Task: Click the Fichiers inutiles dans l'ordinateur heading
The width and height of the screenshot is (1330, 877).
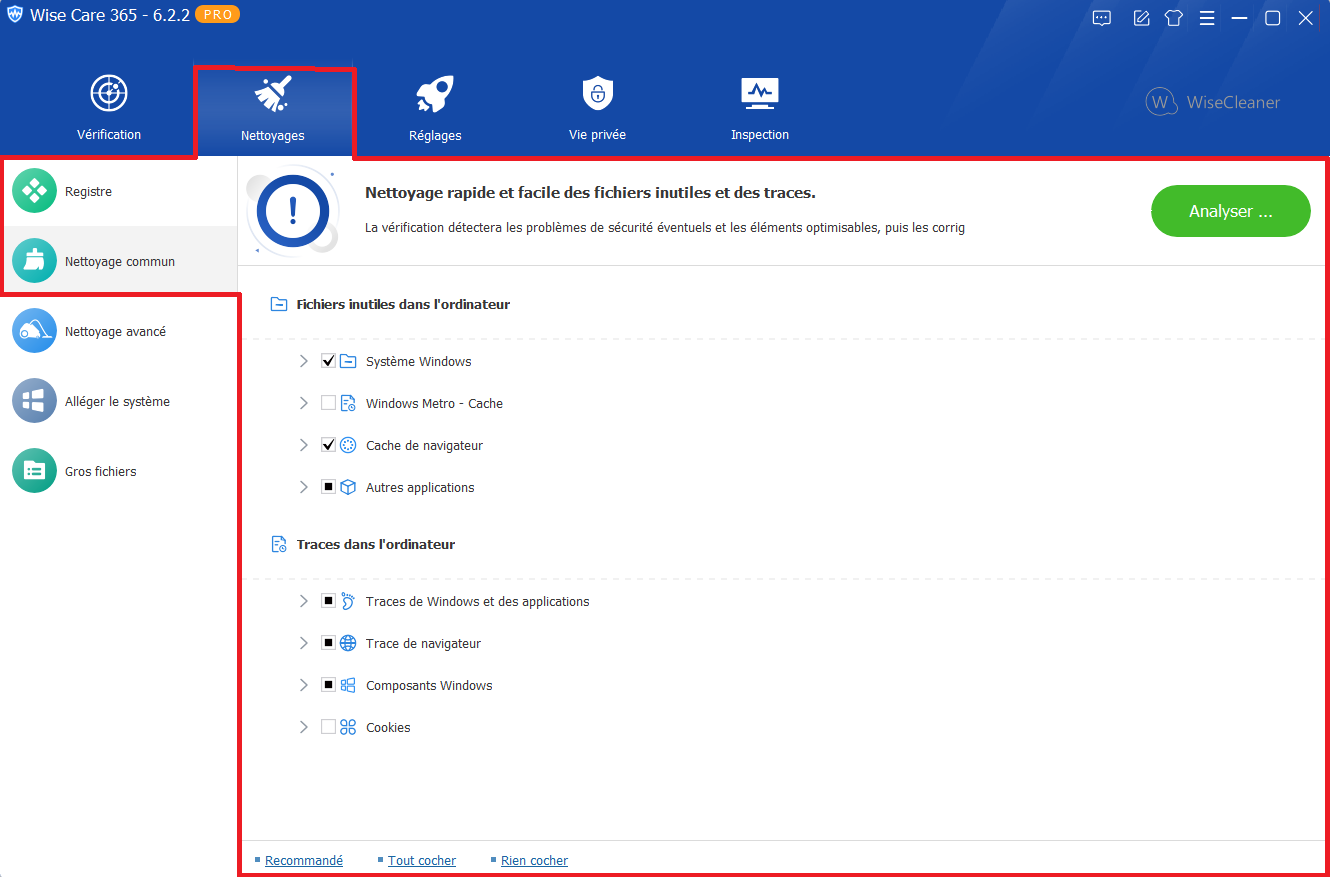Action: (x=403, y=304)
